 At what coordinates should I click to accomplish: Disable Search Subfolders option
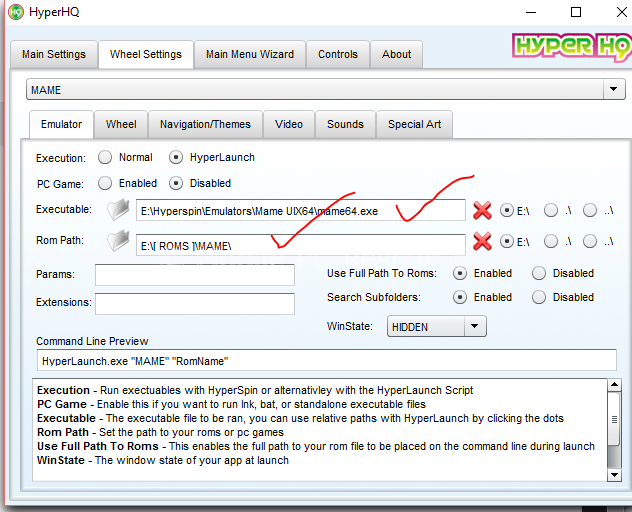click(539, 297)
